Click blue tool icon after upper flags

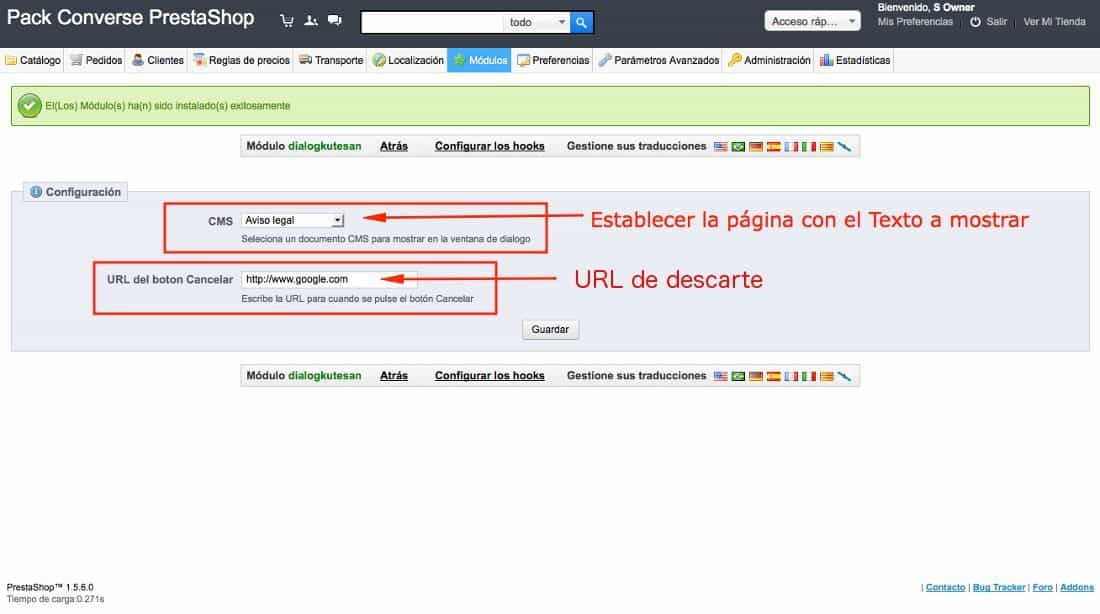click(x=844, y=147)
